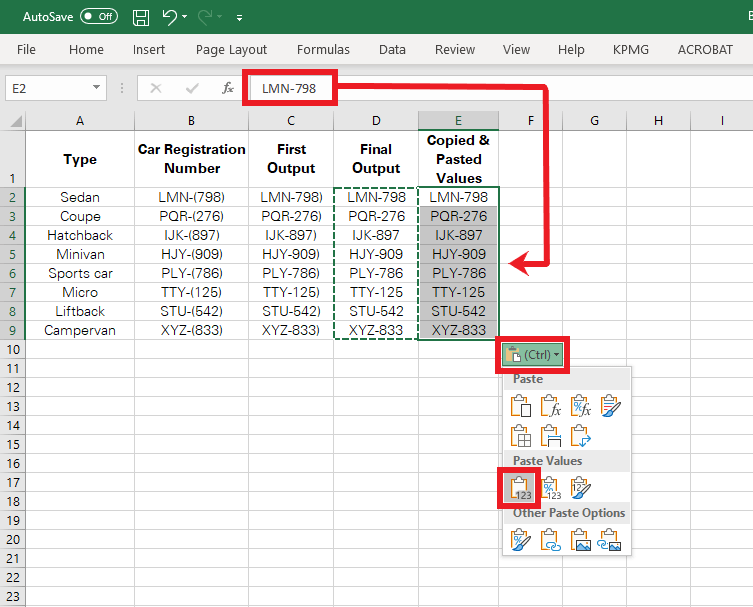Image resolution: width=753 pixels, height=607 pixels.
Task: Open the Review tab
Action: pyautogui.click(x=455, y=49)
